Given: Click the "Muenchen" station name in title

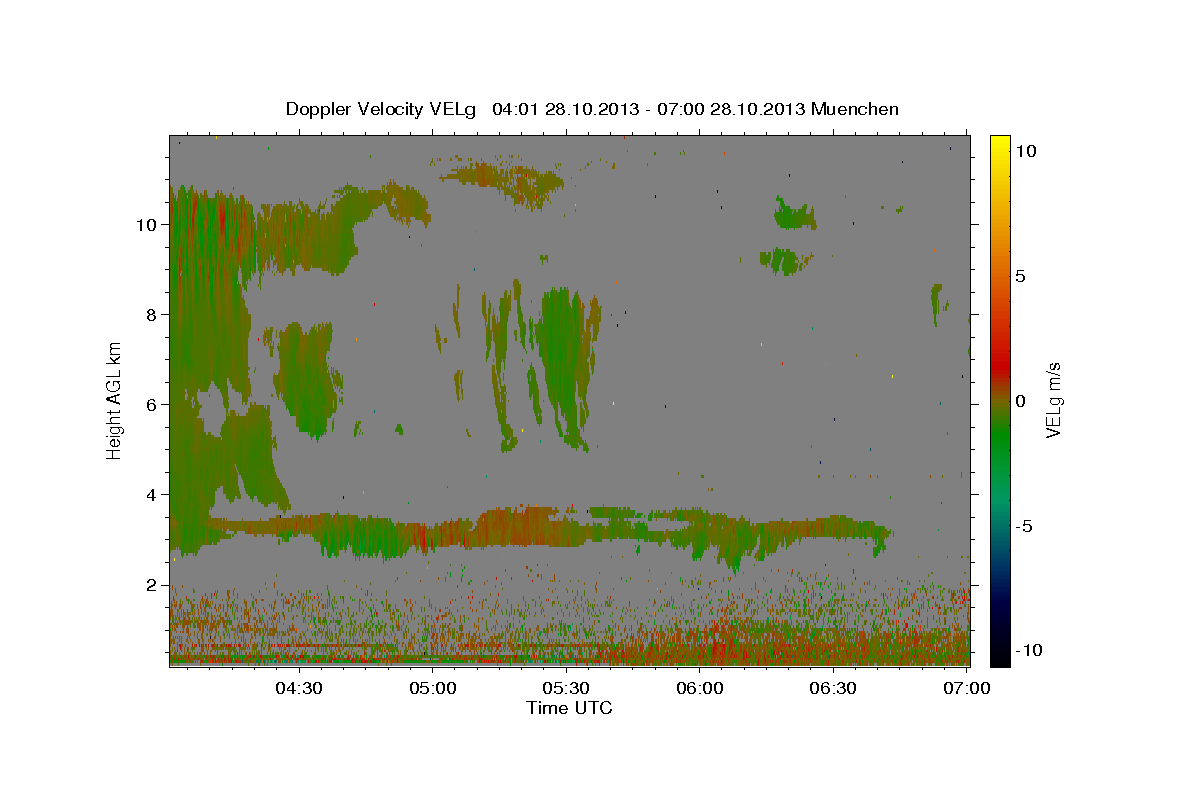Looking at the screenshot, I should click(855, 109).
